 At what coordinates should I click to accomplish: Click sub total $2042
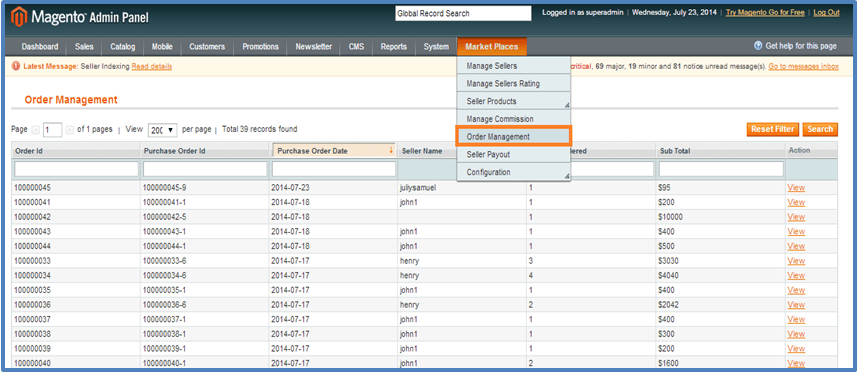tap(669, 304)
